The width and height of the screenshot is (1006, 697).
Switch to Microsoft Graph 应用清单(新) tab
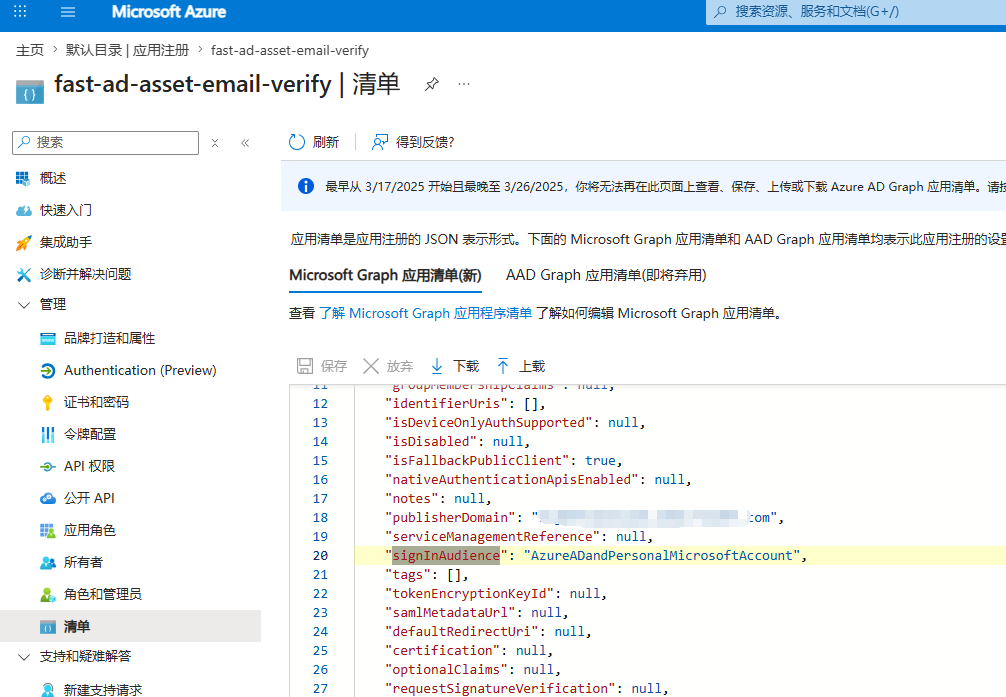[385, 275]
